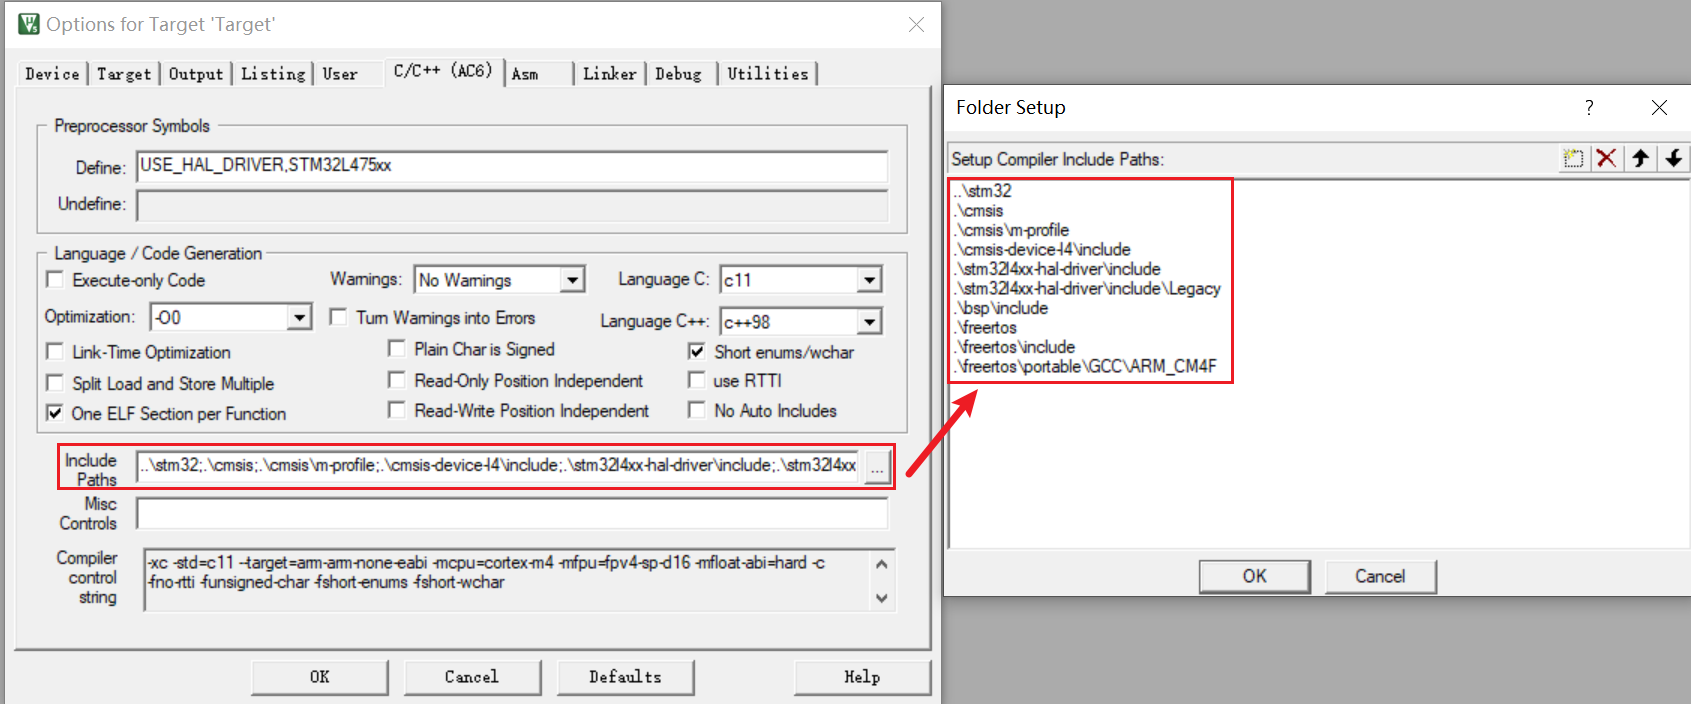Uncheck Short enums/wchar option
This screenshot has height=704, width=1691.
(x=697, y=351)
